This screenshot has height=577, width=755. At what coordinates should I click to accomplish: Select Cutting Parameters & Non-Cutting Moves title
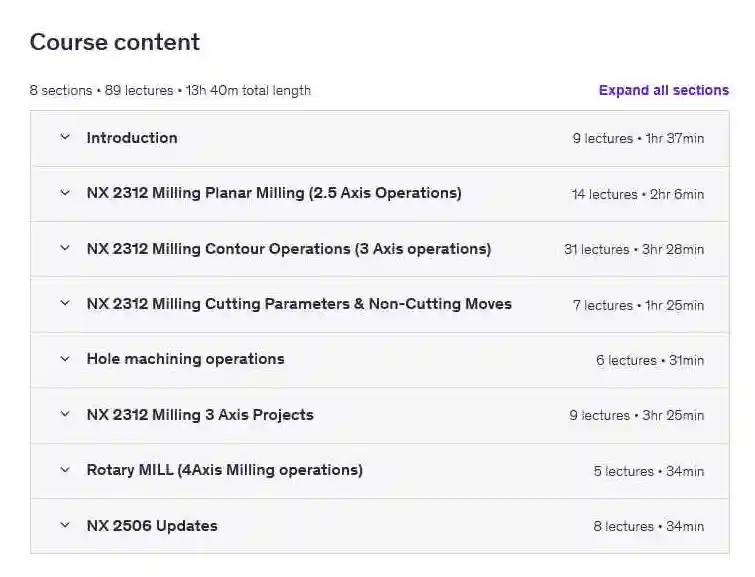(299, 304)
